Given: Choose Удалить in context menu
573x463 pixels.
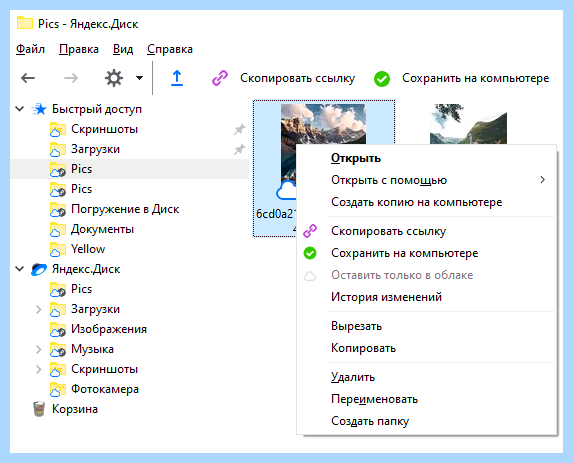Looking at the screenshot, I should point(353,377).
